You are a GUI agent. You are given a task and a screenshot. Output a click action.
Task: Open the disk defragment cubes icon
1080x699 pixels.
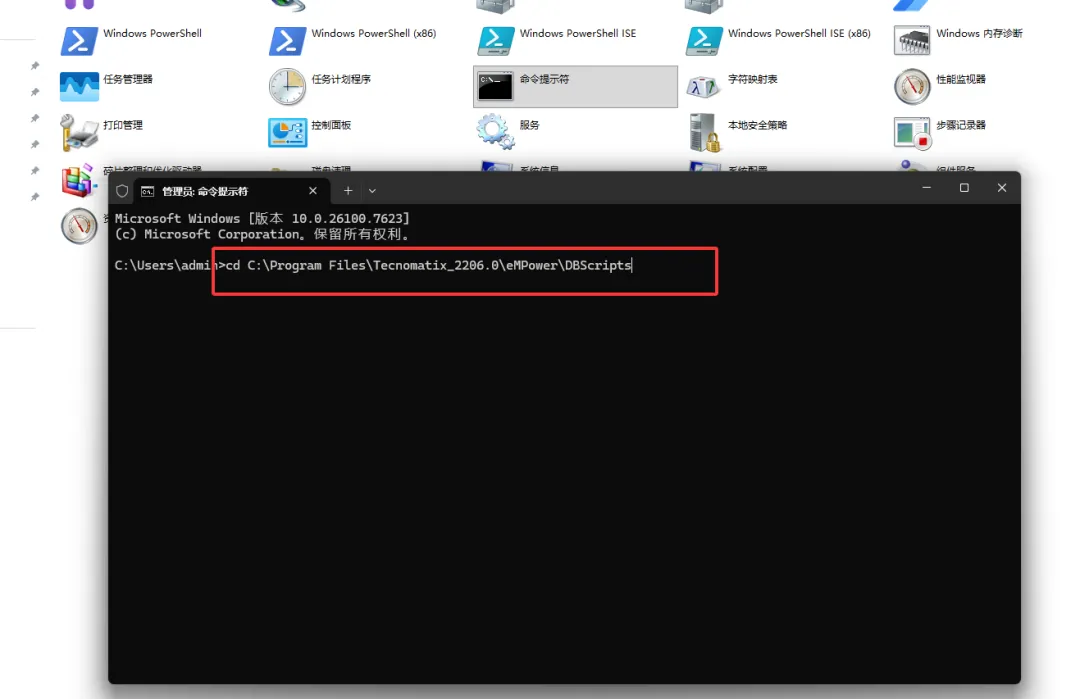click(x=78, y=180)
